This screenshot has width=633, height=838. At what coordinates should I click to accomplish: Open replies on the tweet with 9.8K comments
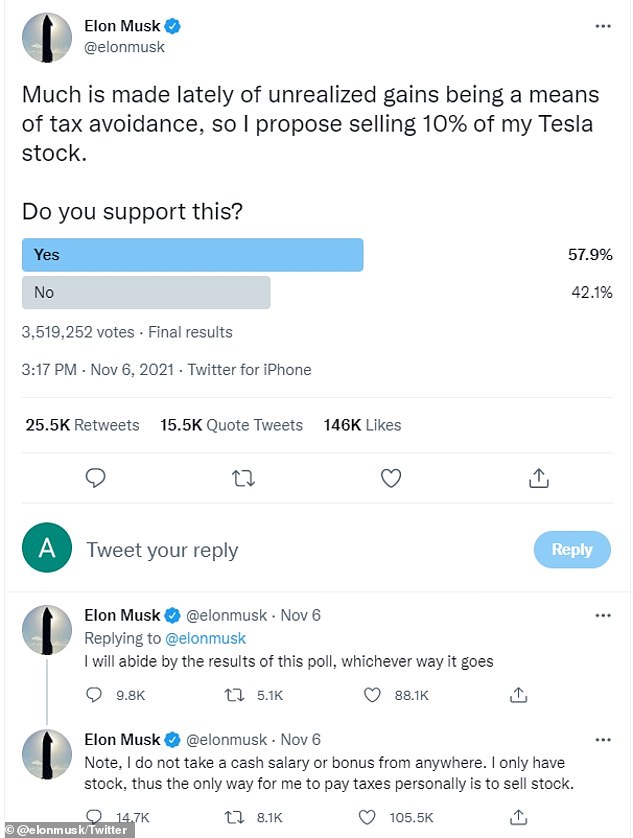pyautogui.click(x=94, y=695)
